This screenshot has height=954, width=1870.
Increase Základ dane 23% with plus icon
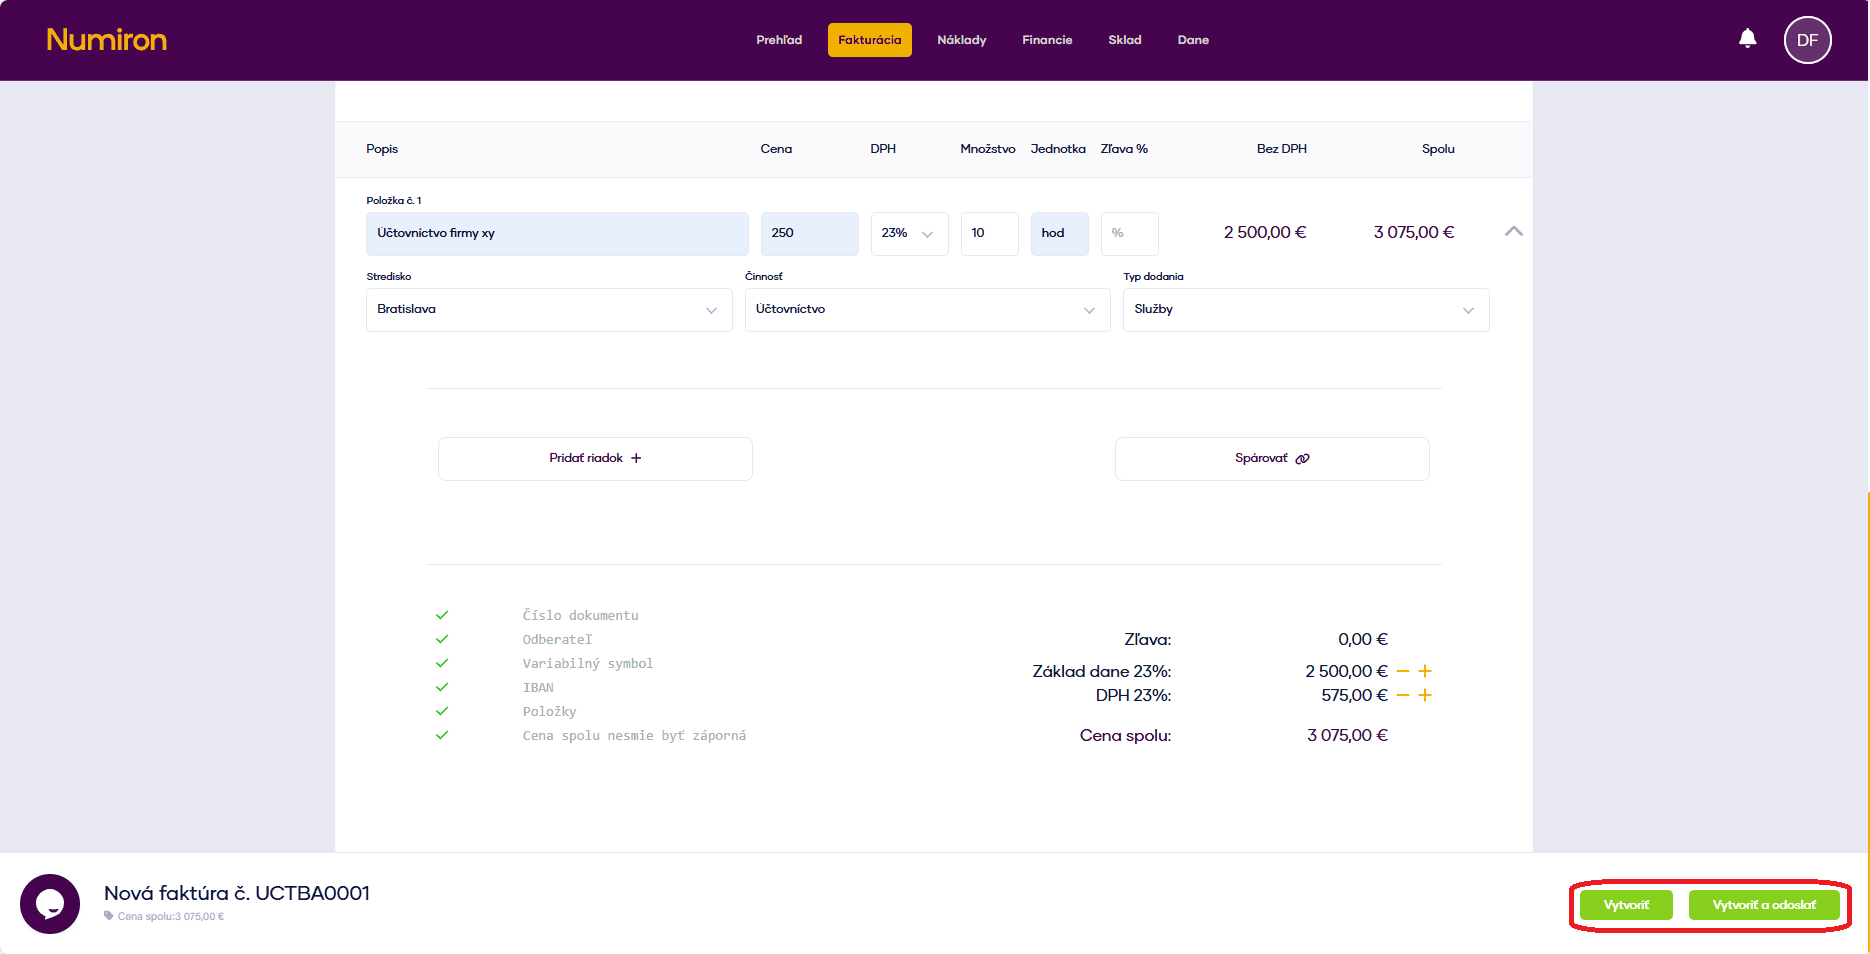[1425, 671]
